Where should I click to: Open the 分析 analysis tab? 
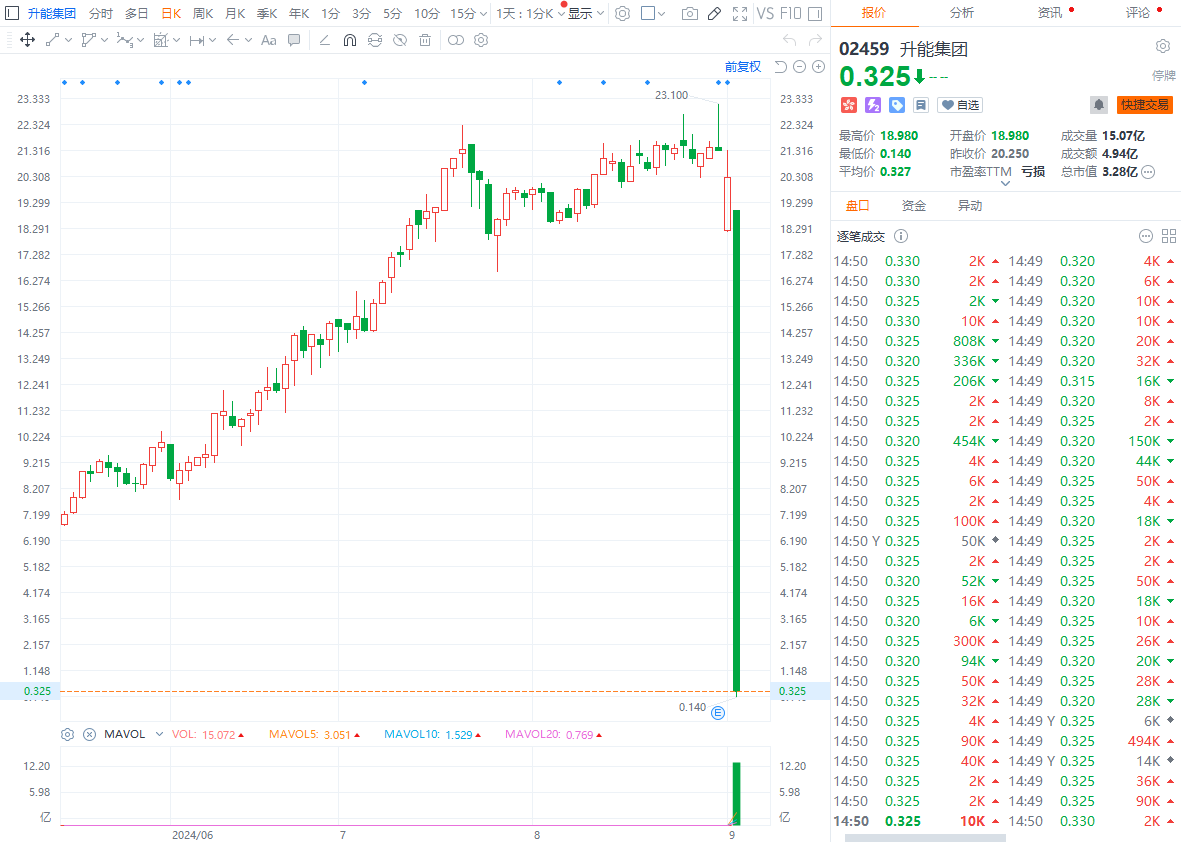962,13
